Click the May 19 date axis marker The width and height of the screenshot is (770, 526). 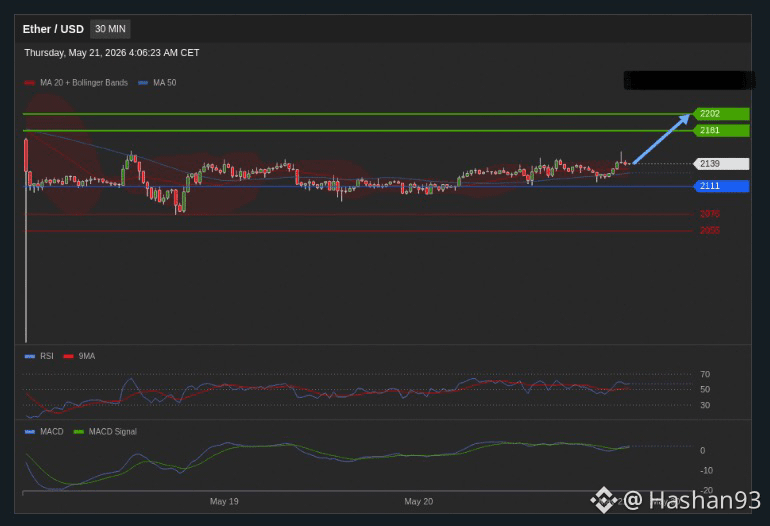click(x=224, y=501)
